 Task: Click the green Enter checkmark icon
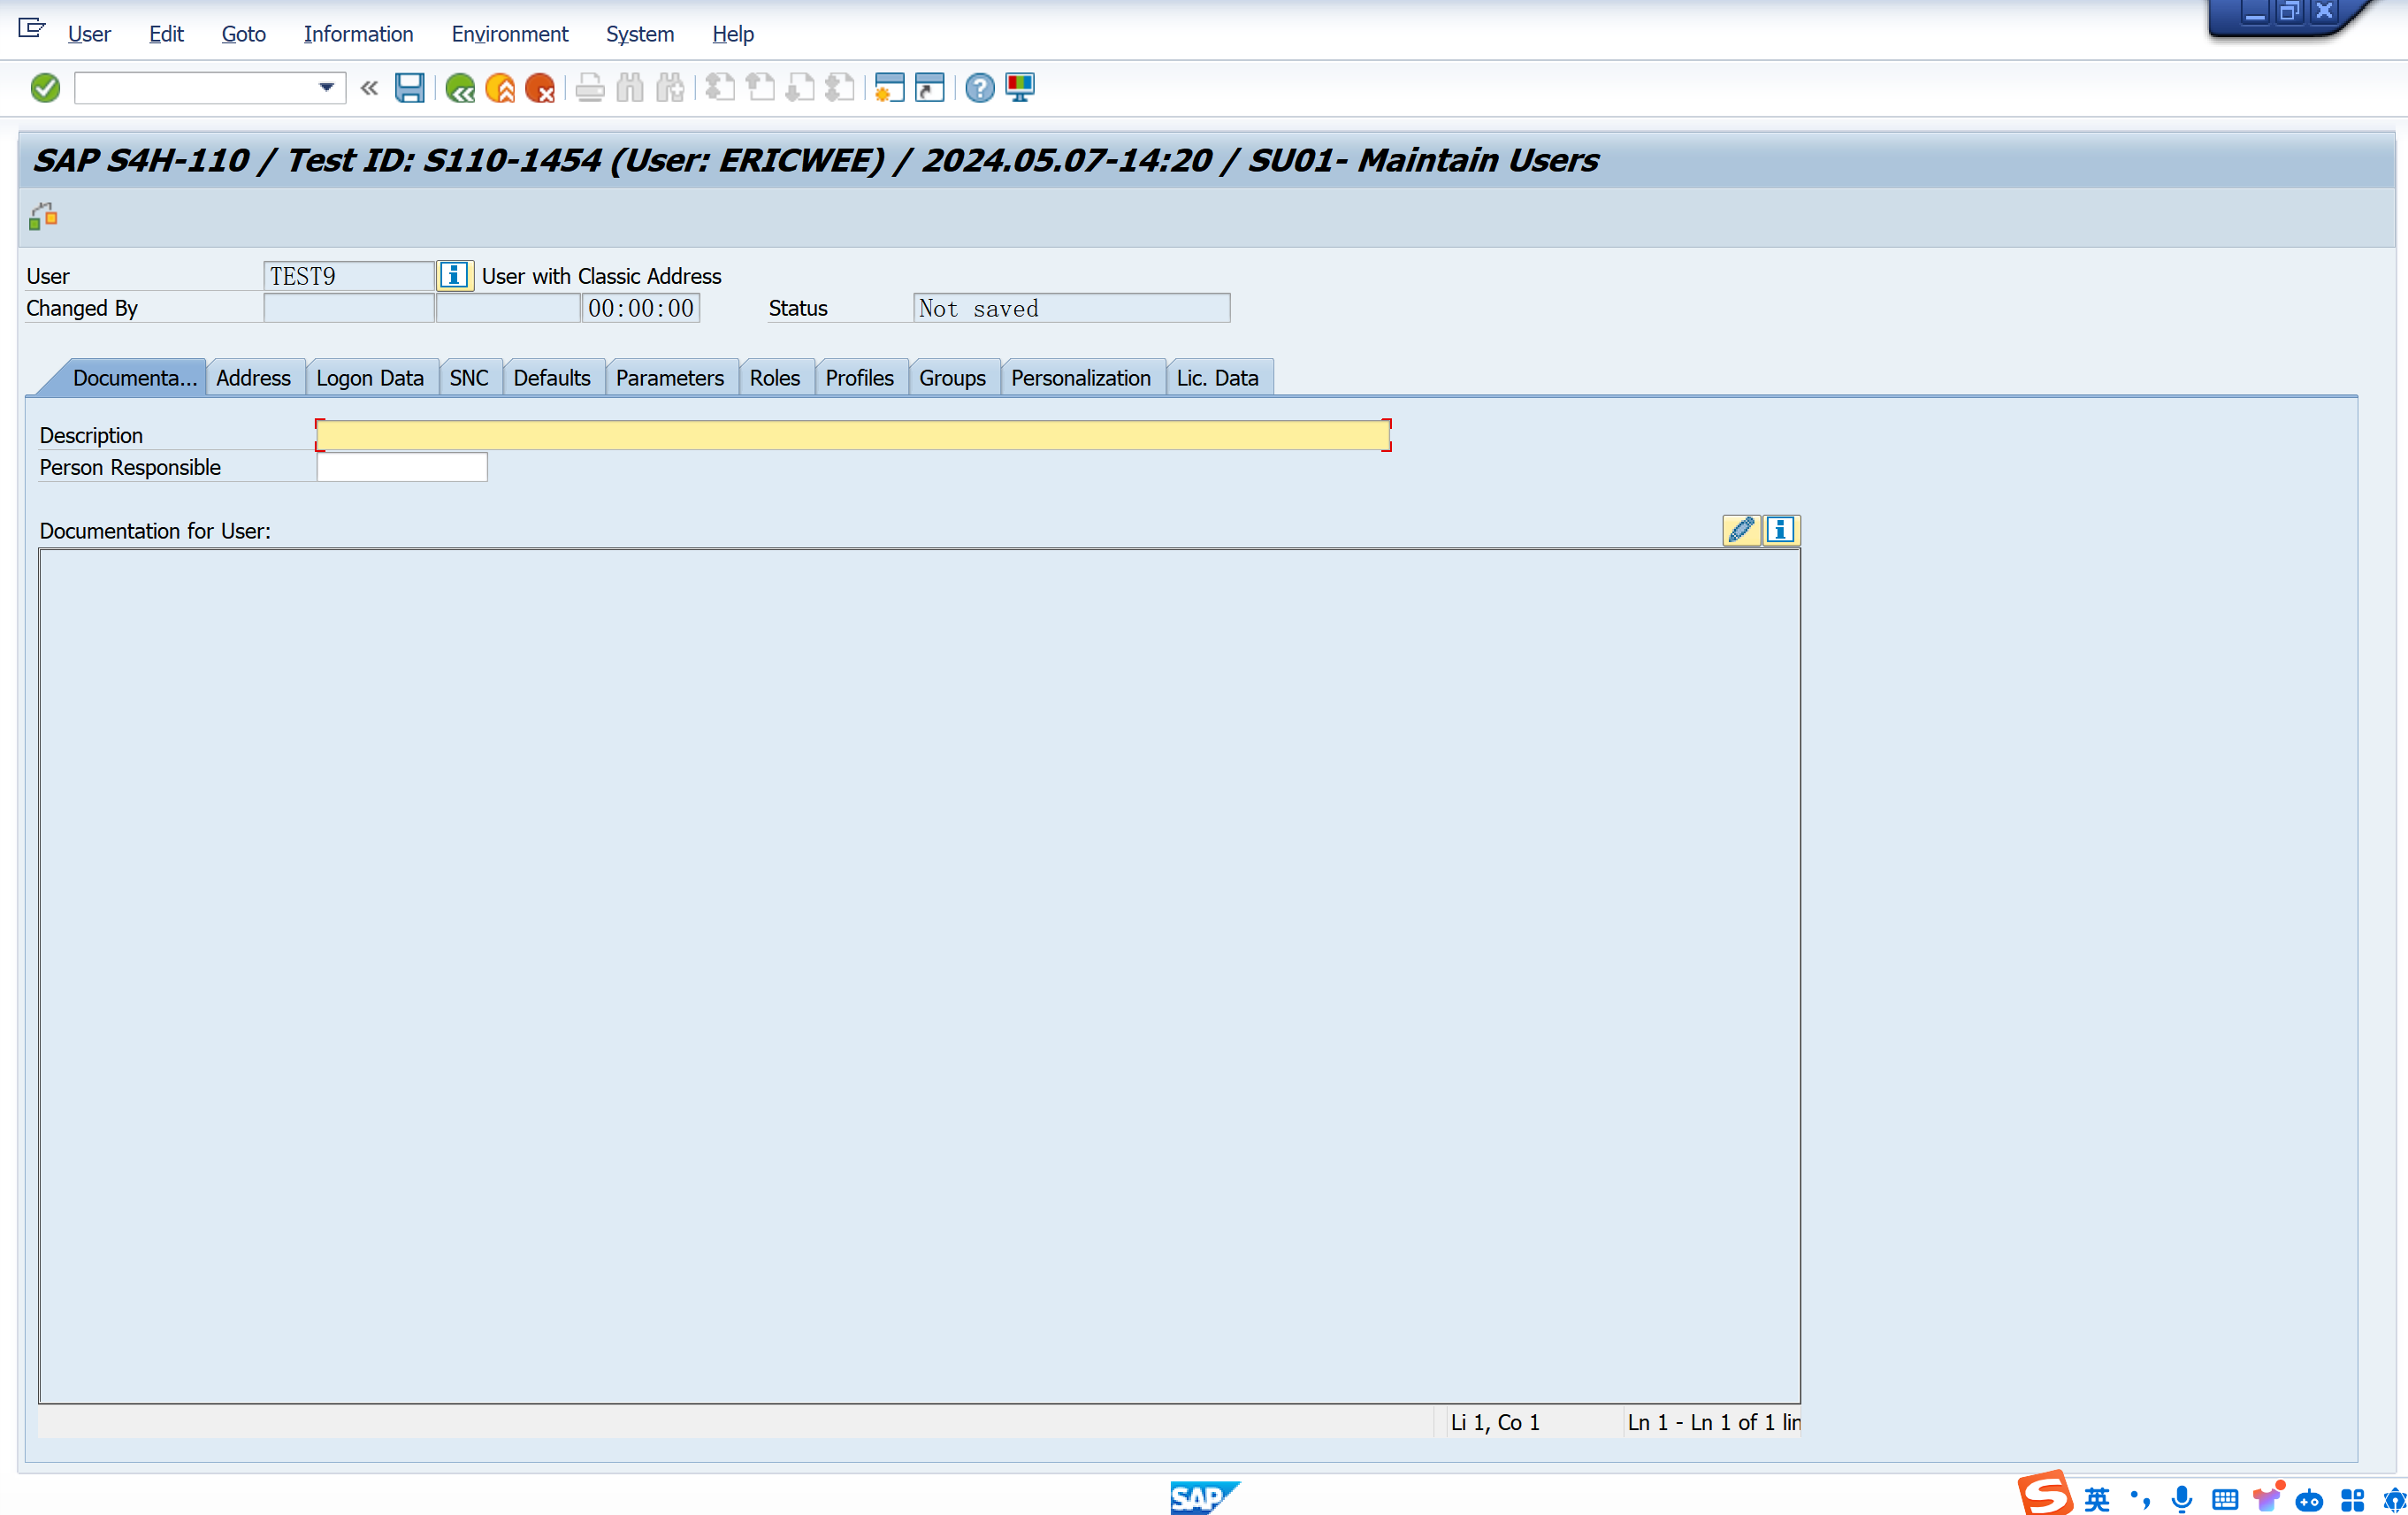click(x=45, y=88)
